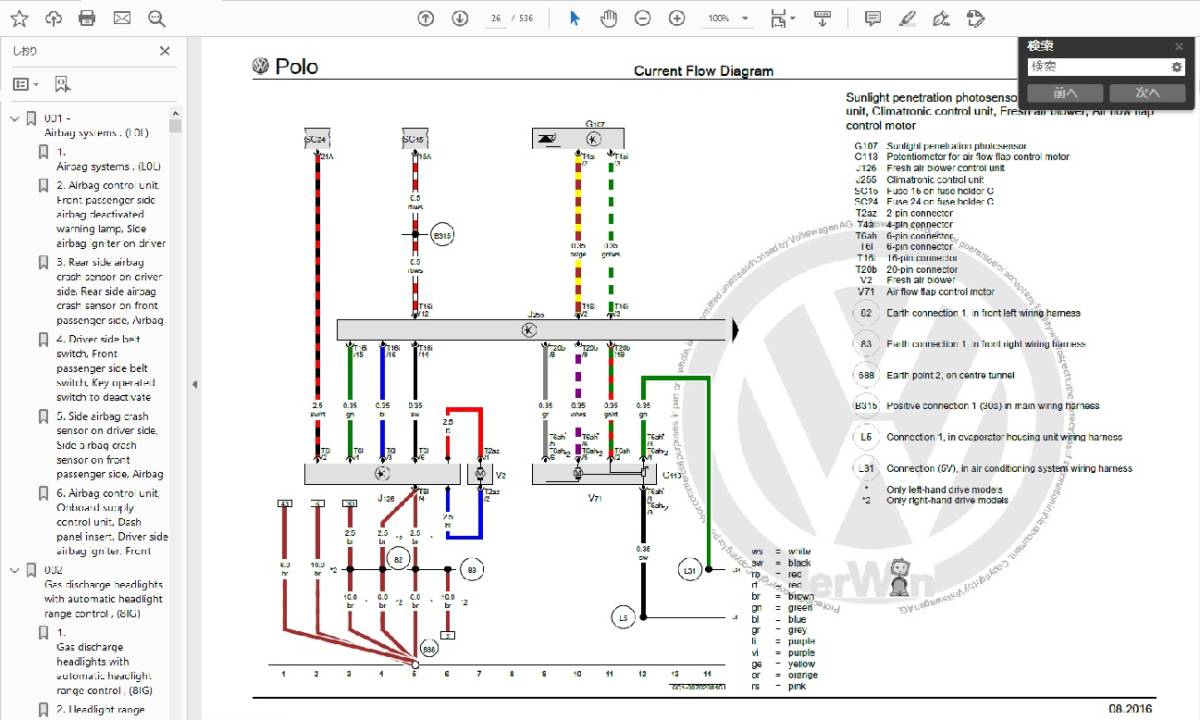Print the document using printer icon
1200x720 pixels.
click(87, 18)
